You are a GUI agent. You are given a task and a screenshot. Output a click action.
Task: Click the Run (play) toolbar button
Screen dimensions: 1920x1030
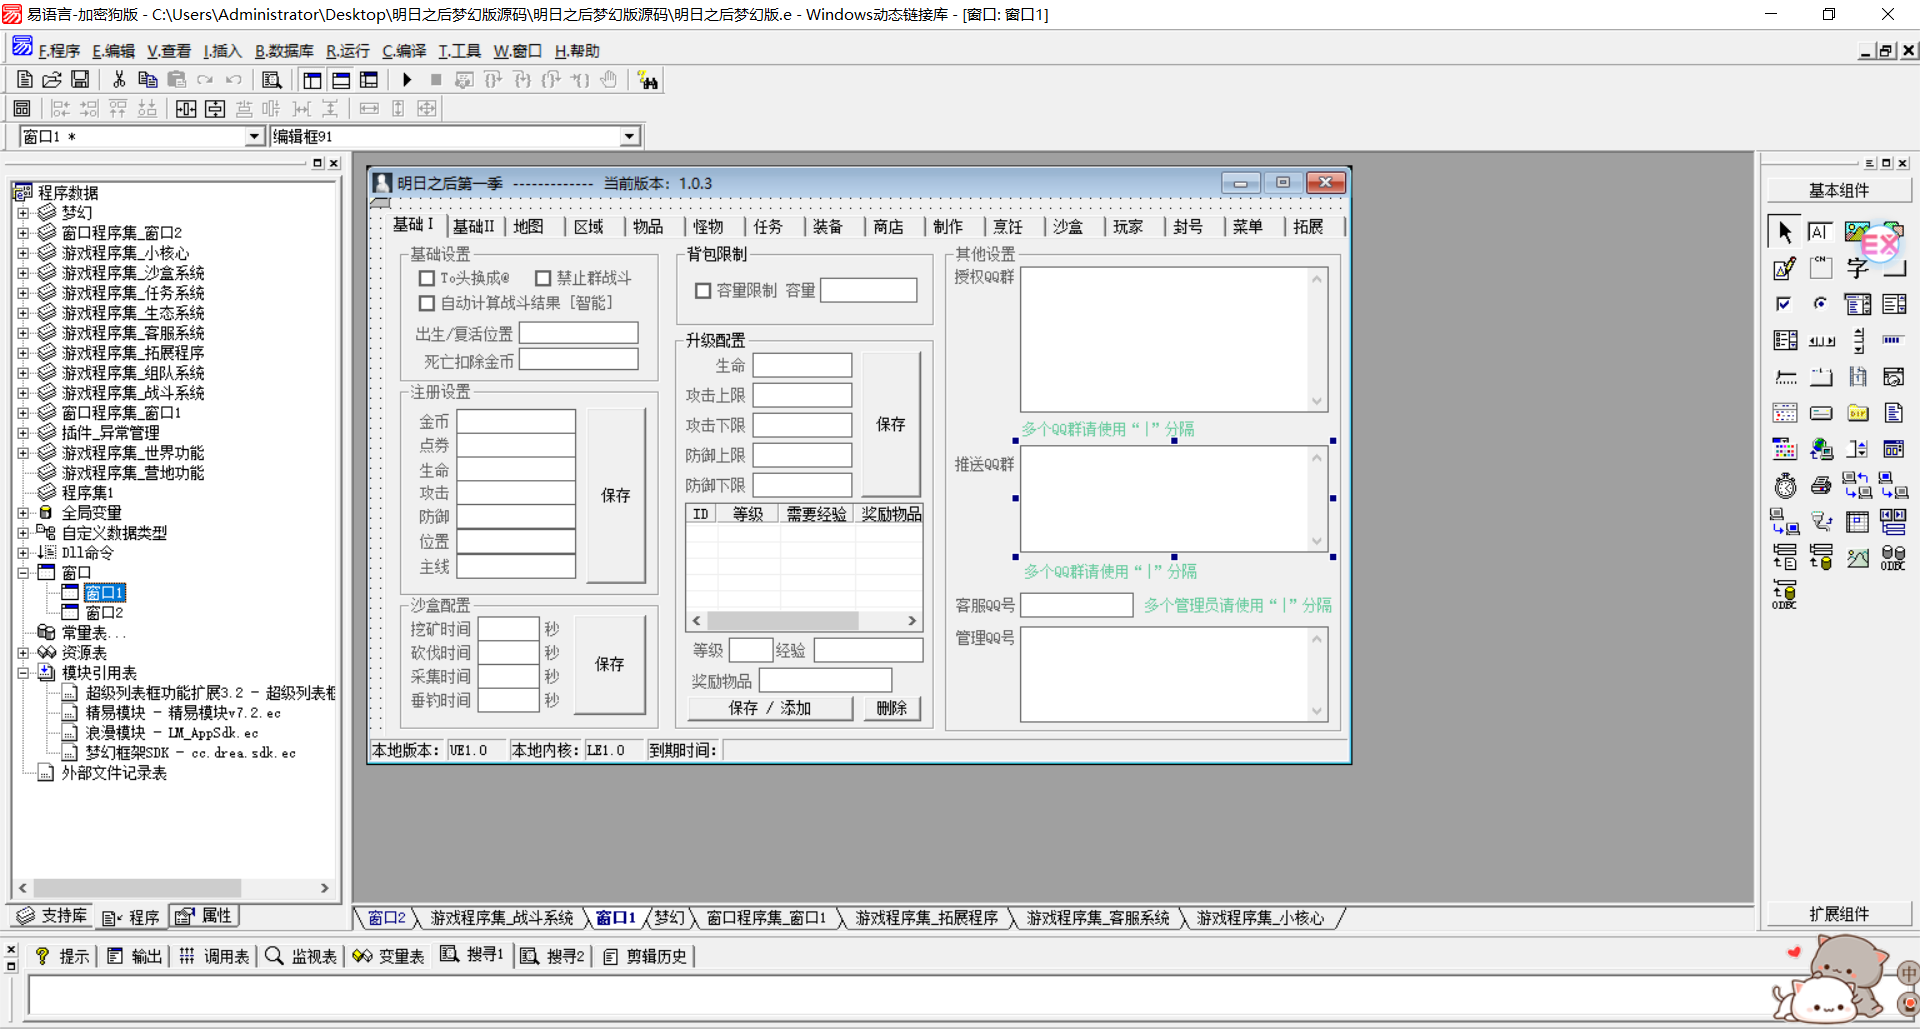(406, 80)
